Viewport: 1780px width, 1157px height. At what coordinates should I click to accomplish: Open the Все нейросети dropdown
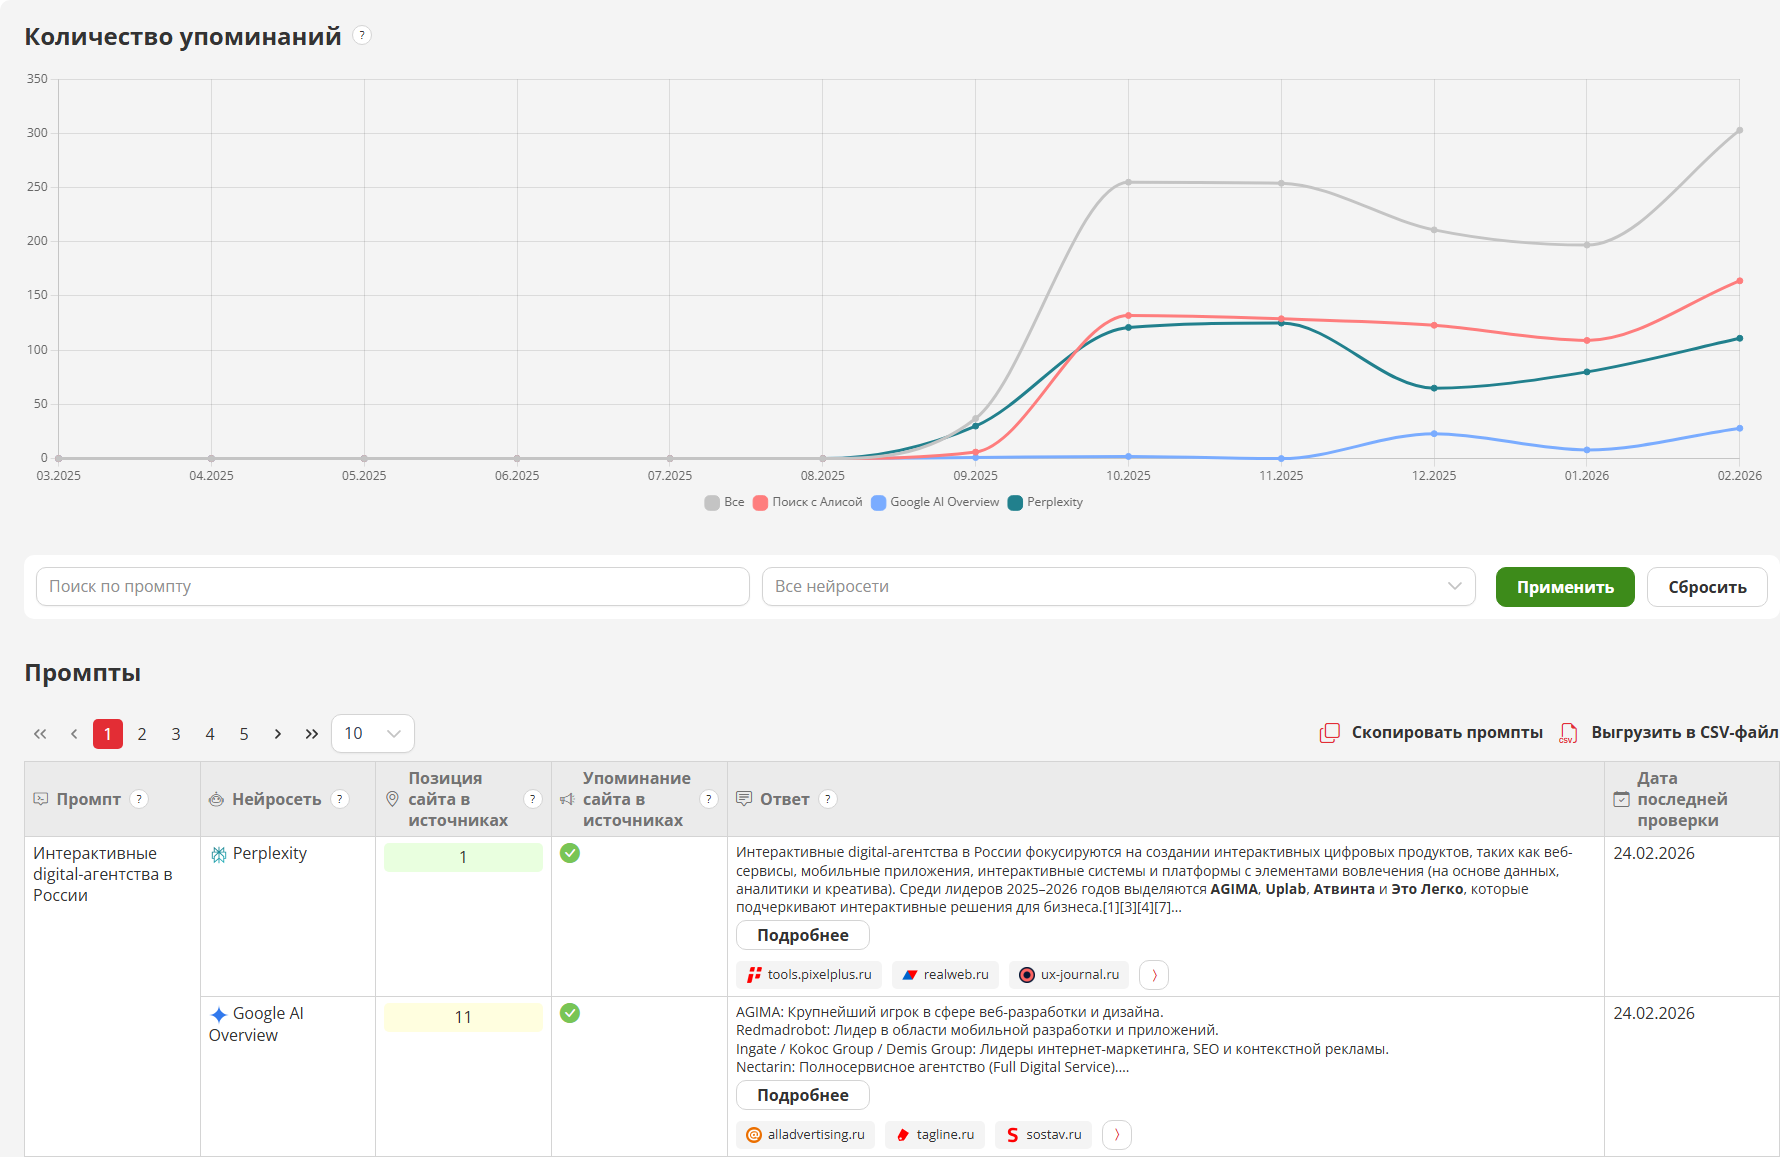(x=1118, y=587)
